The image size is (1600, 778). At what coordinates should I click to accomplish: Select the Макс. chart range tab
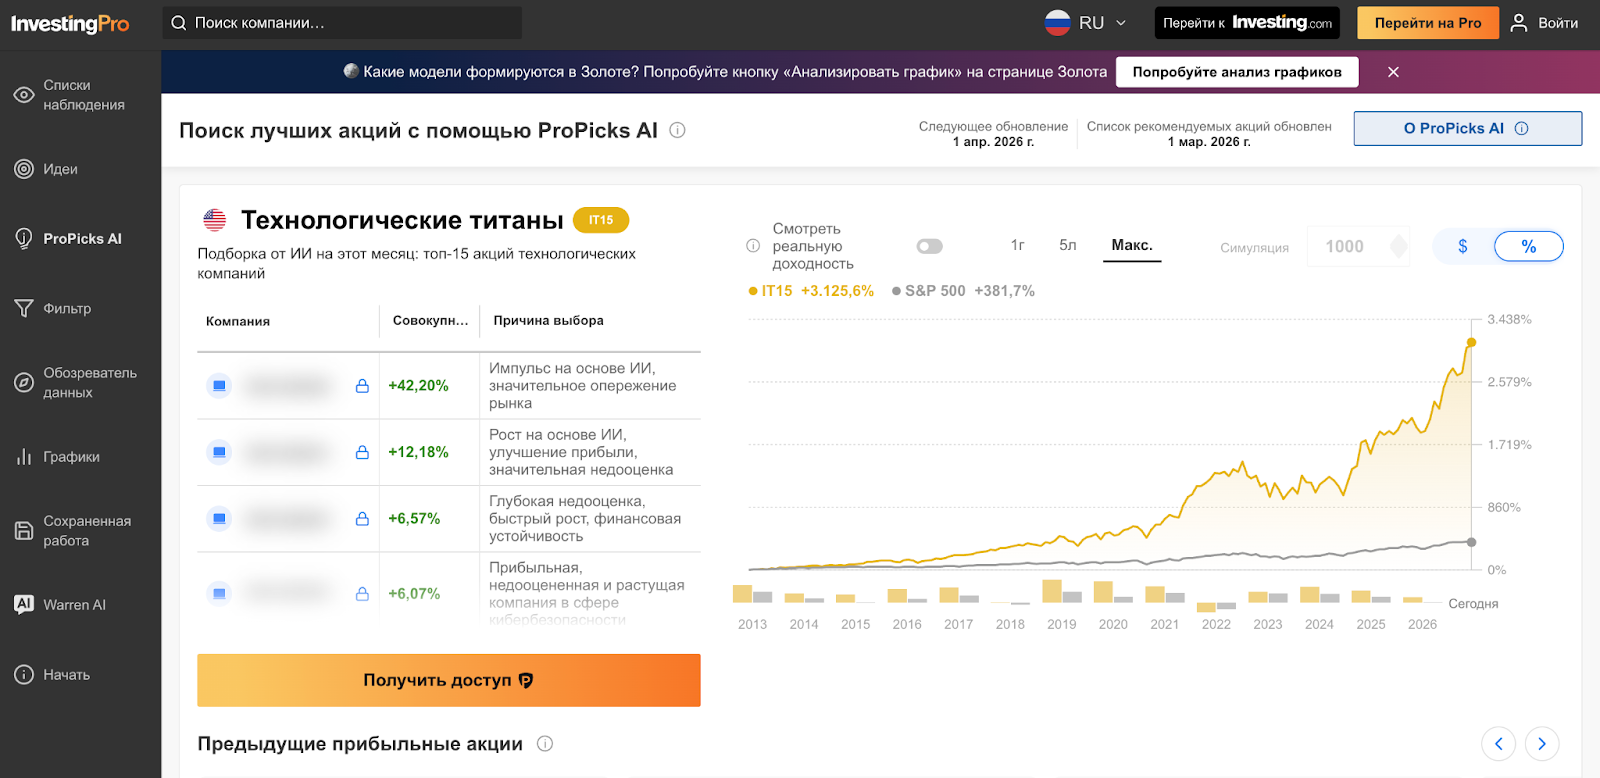pyautogui.click(x=1132, y=245)
